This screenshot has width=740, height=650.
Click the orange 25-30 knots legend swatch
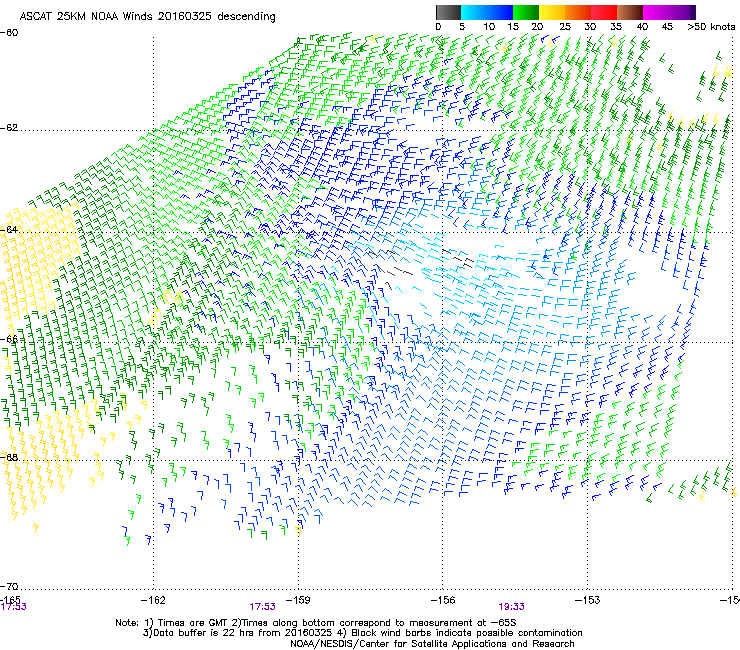[x=578, y=12]
